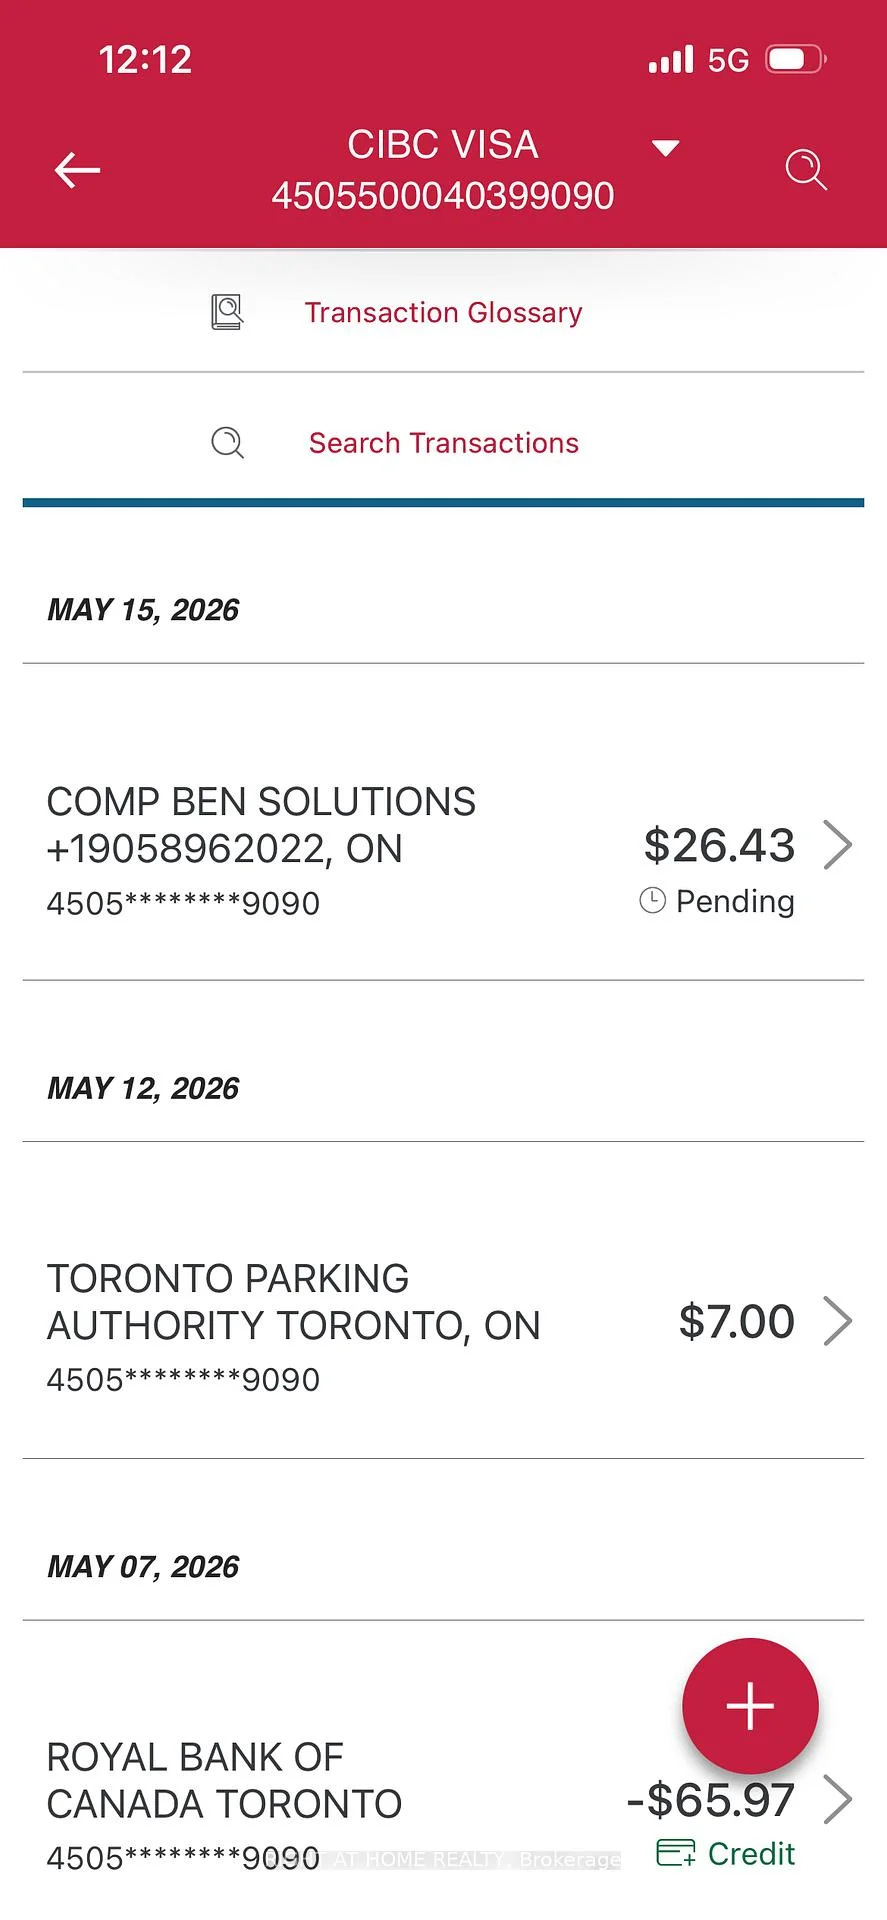887x1920 pixels.
Task: Tap the green Credit card icon
Action: [676, 1853]
